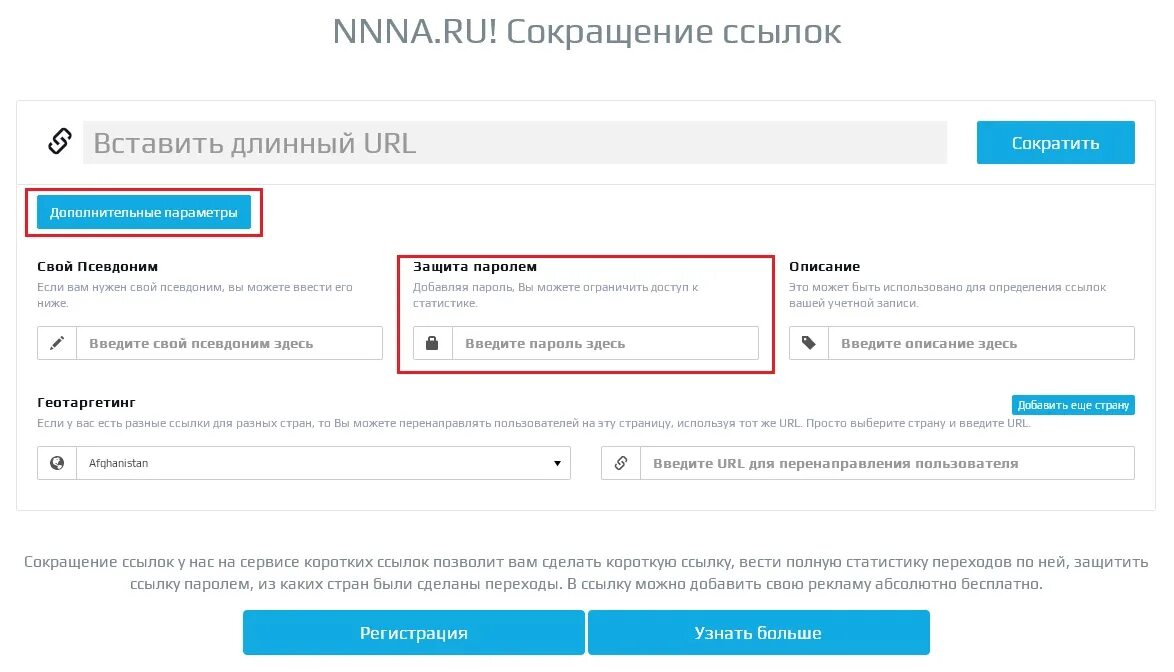Click Добавить еще страну button
Image resolution: width=1174 pixels, height=672 pixels.
click(1073, 405)
